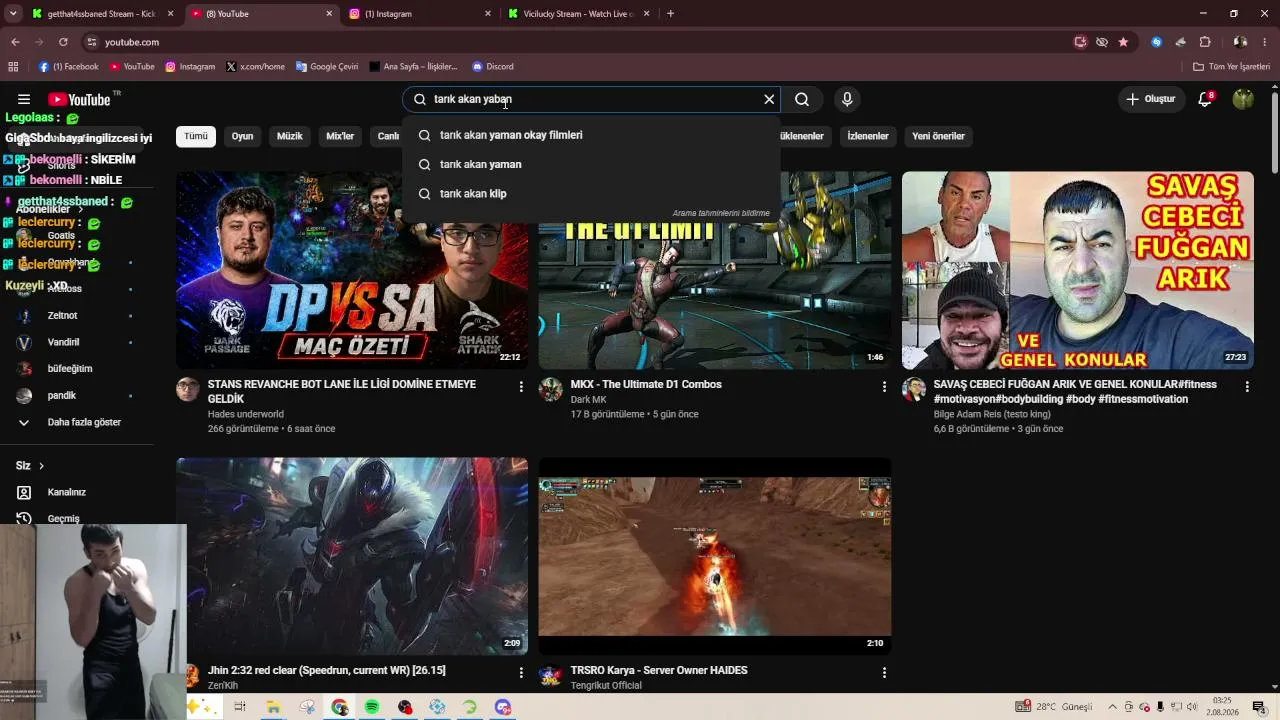Open the TRSRO Karya video thumbnail

click(715, 556)
